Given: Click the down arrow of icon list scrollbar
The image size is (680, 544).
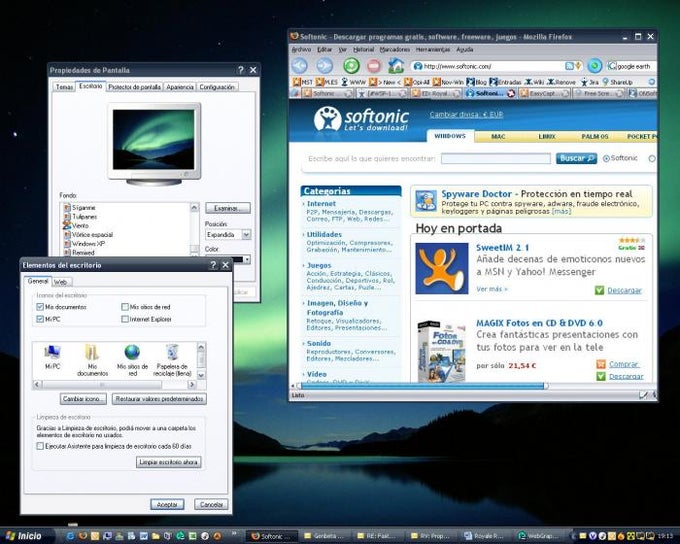Looking at the screenshot, I should [201, 374].
